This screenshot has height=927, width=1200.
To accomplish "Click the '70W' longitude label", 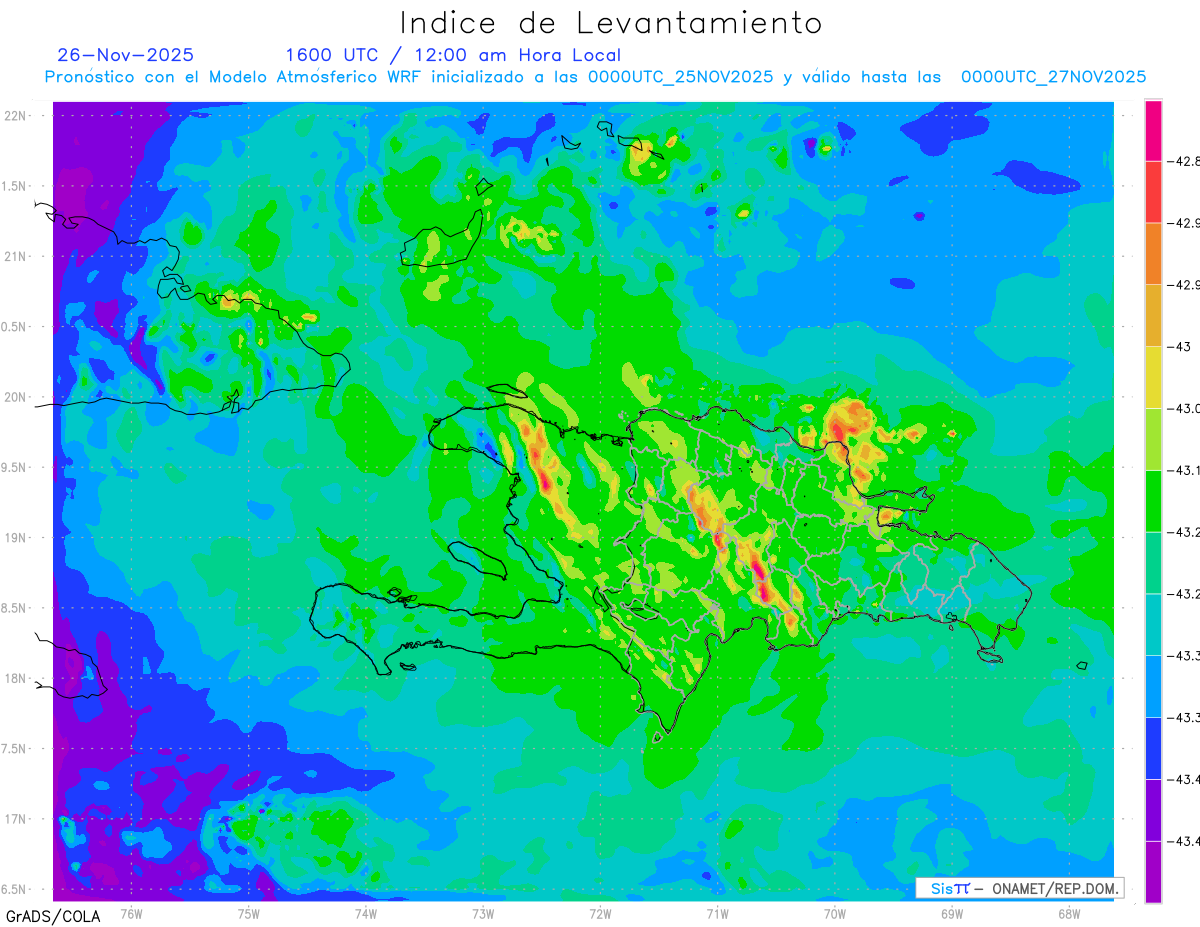I will click(x=835, y=913).
